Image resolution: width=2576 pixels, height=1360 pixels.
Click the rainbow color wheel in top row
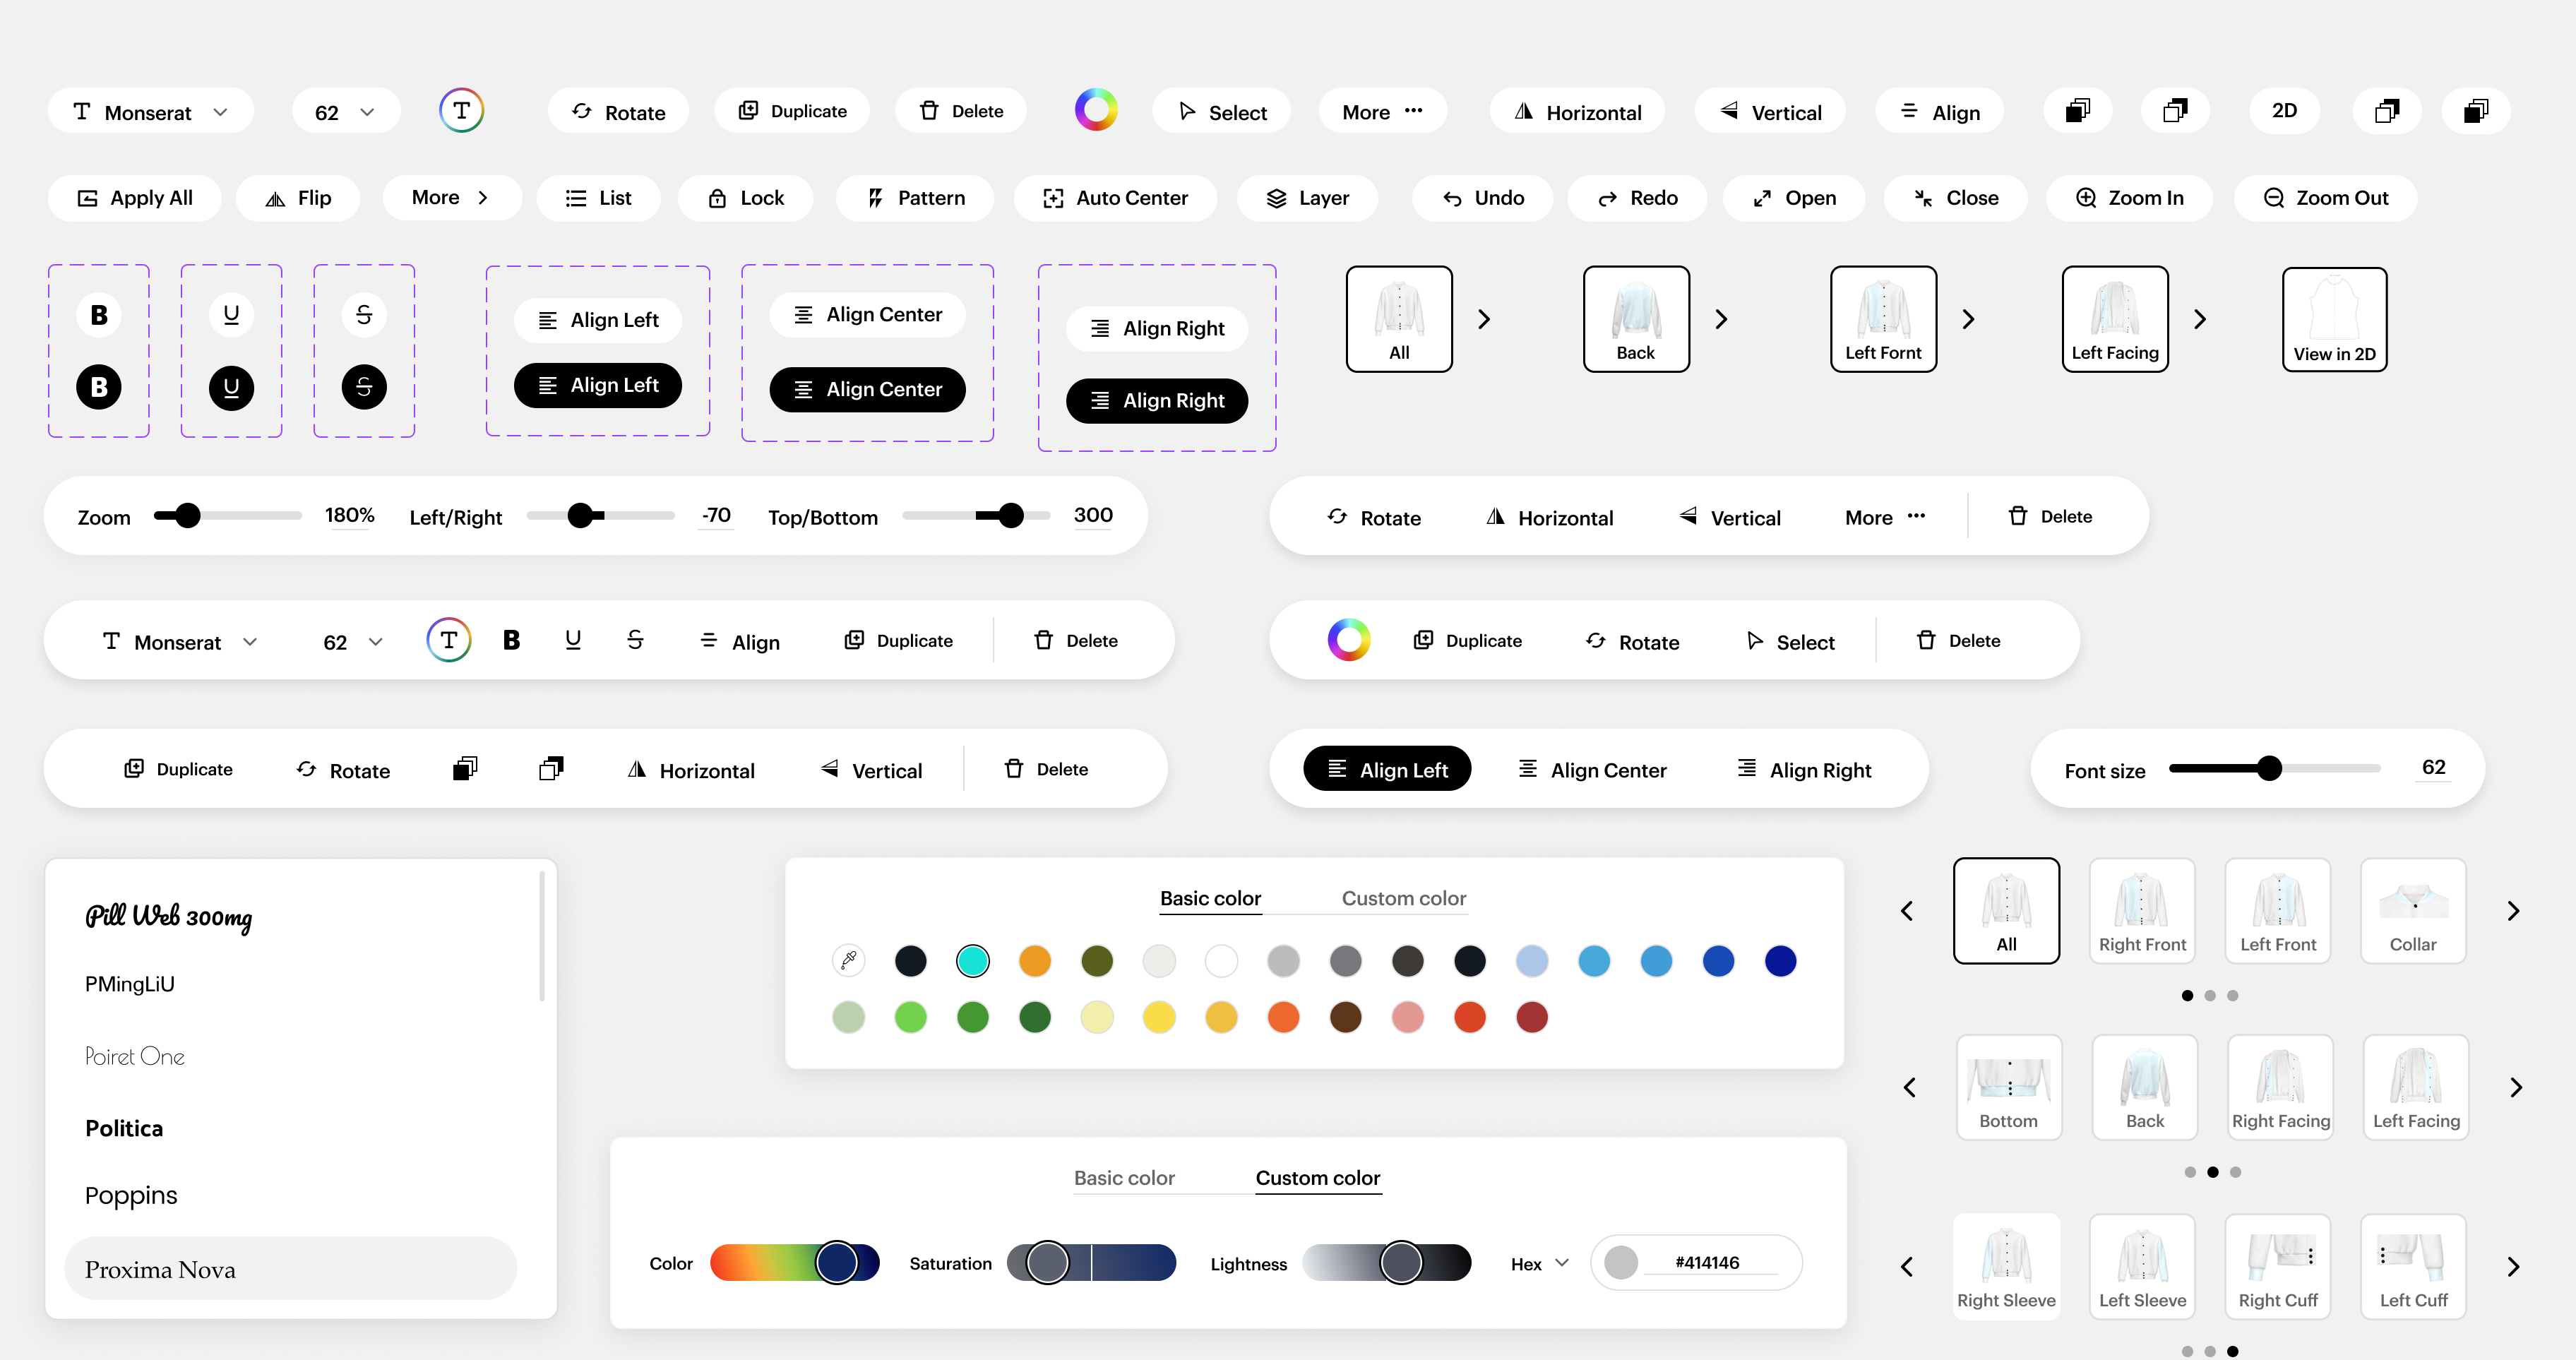[1095, 110]
